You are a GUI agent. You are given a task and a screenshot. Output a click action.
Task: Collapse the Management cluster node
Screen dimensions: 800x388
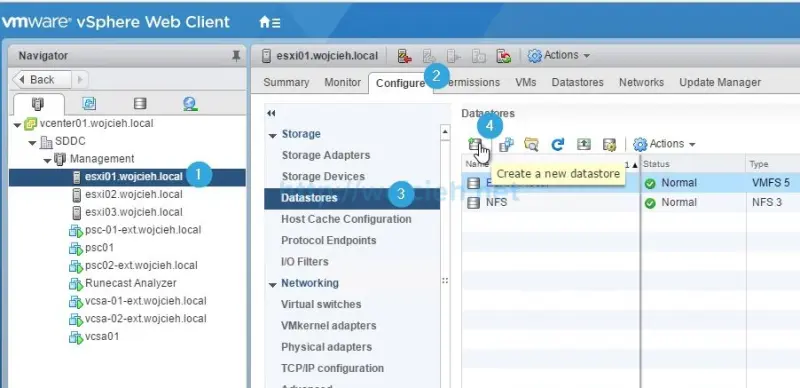coord(47,160)
